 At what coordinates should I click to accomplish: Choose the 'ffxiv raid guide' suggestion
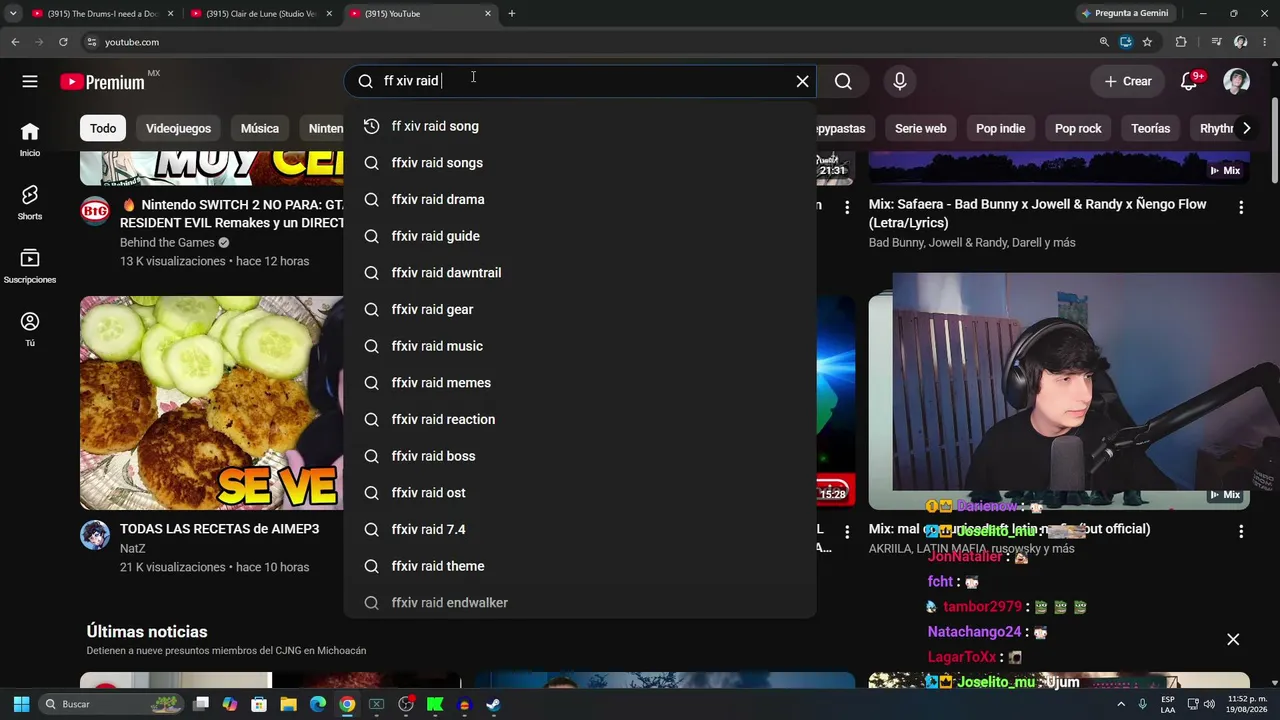[580, 236]
